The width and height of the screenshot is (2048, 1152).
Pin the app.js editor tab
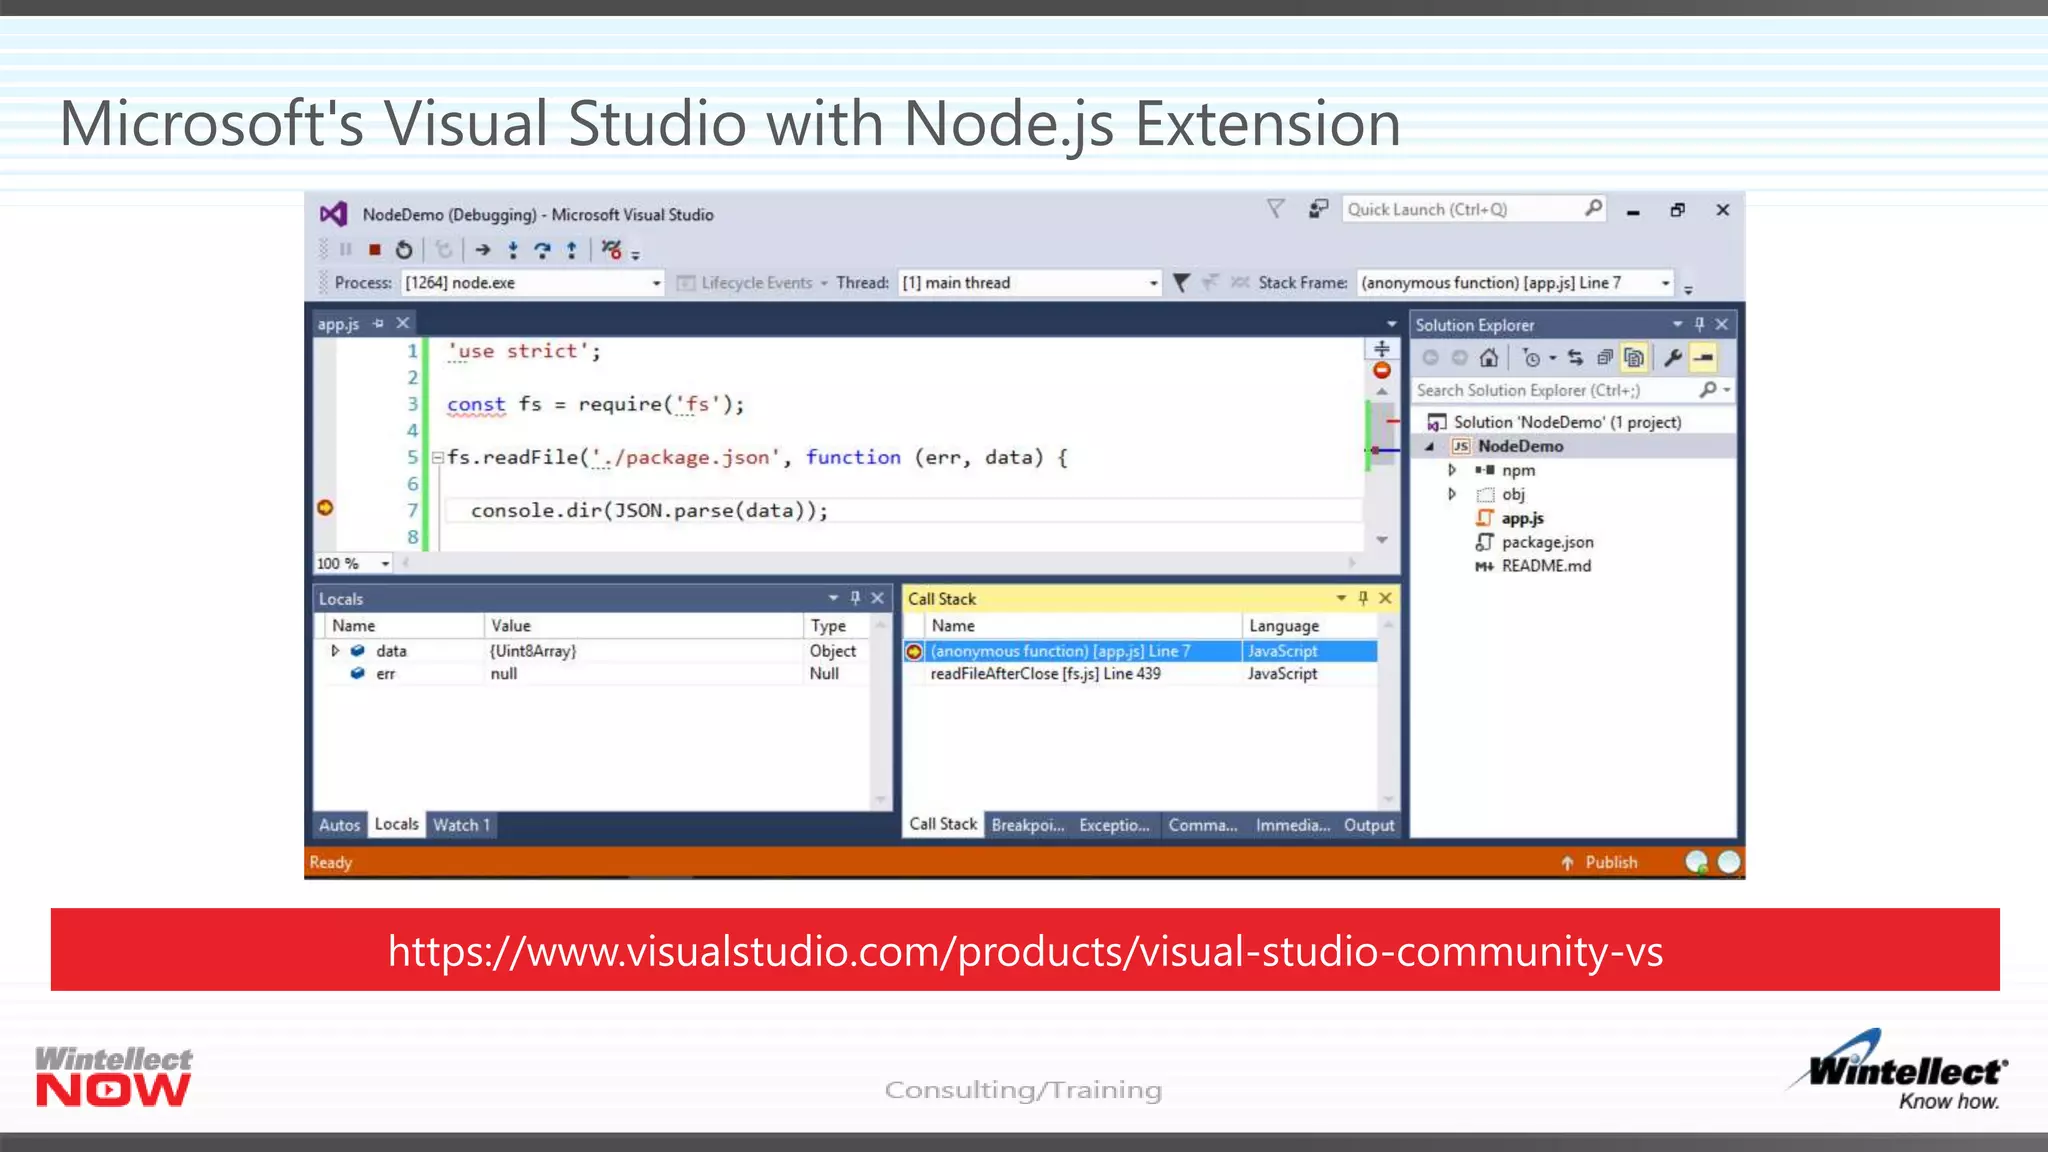(378, 323)
